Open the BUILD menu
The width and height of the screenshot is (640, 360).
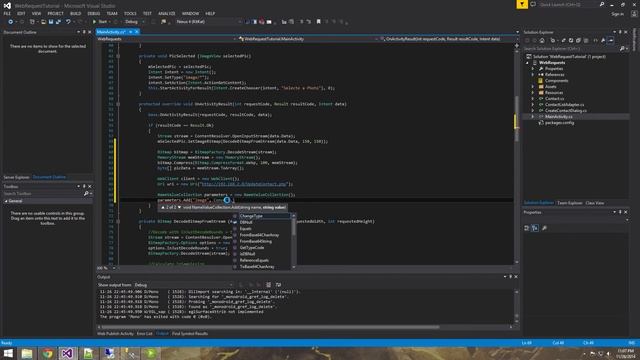[76, 13]
